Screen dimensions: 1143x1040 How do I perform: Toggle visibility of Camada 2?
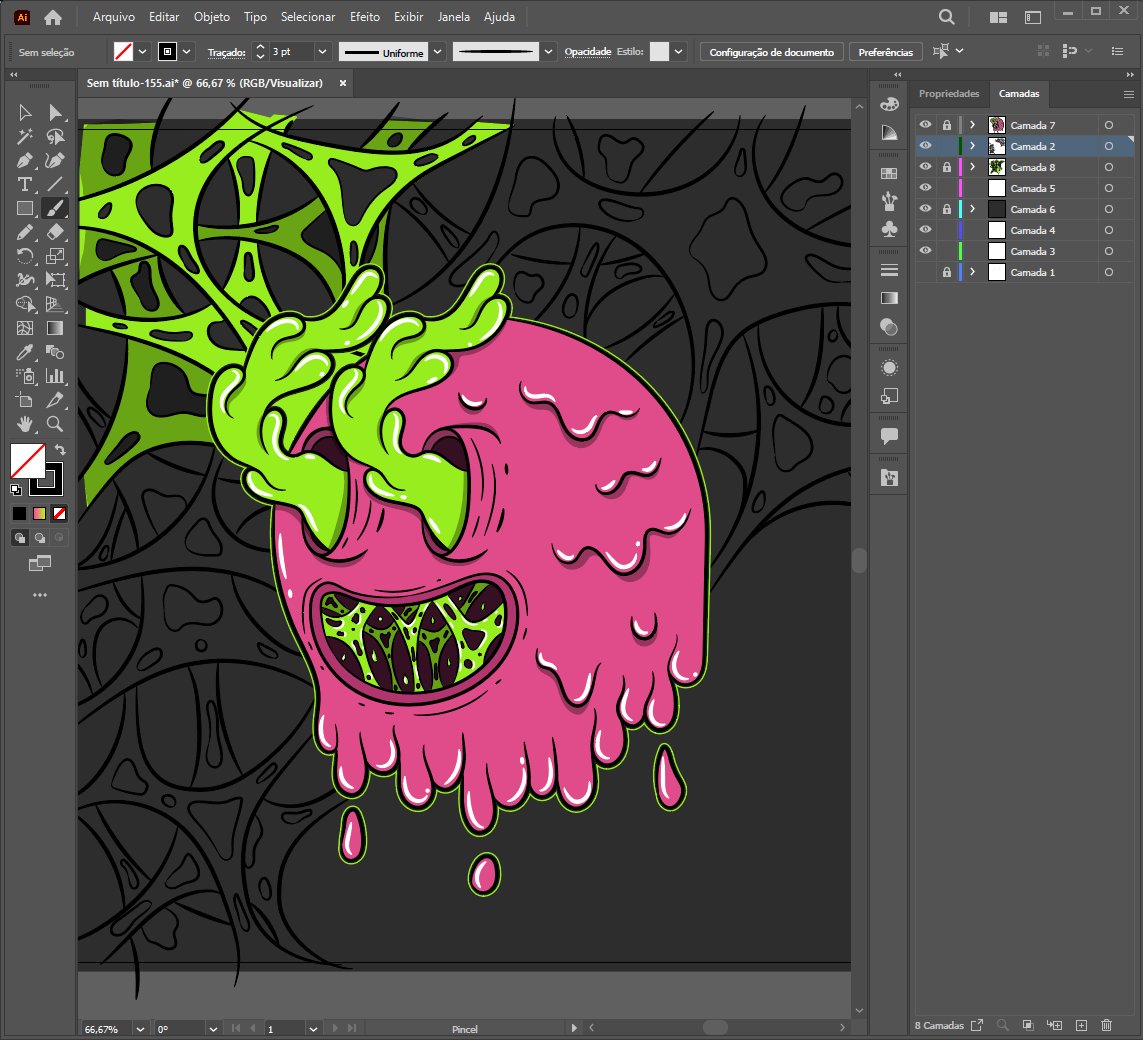point(925,146)
